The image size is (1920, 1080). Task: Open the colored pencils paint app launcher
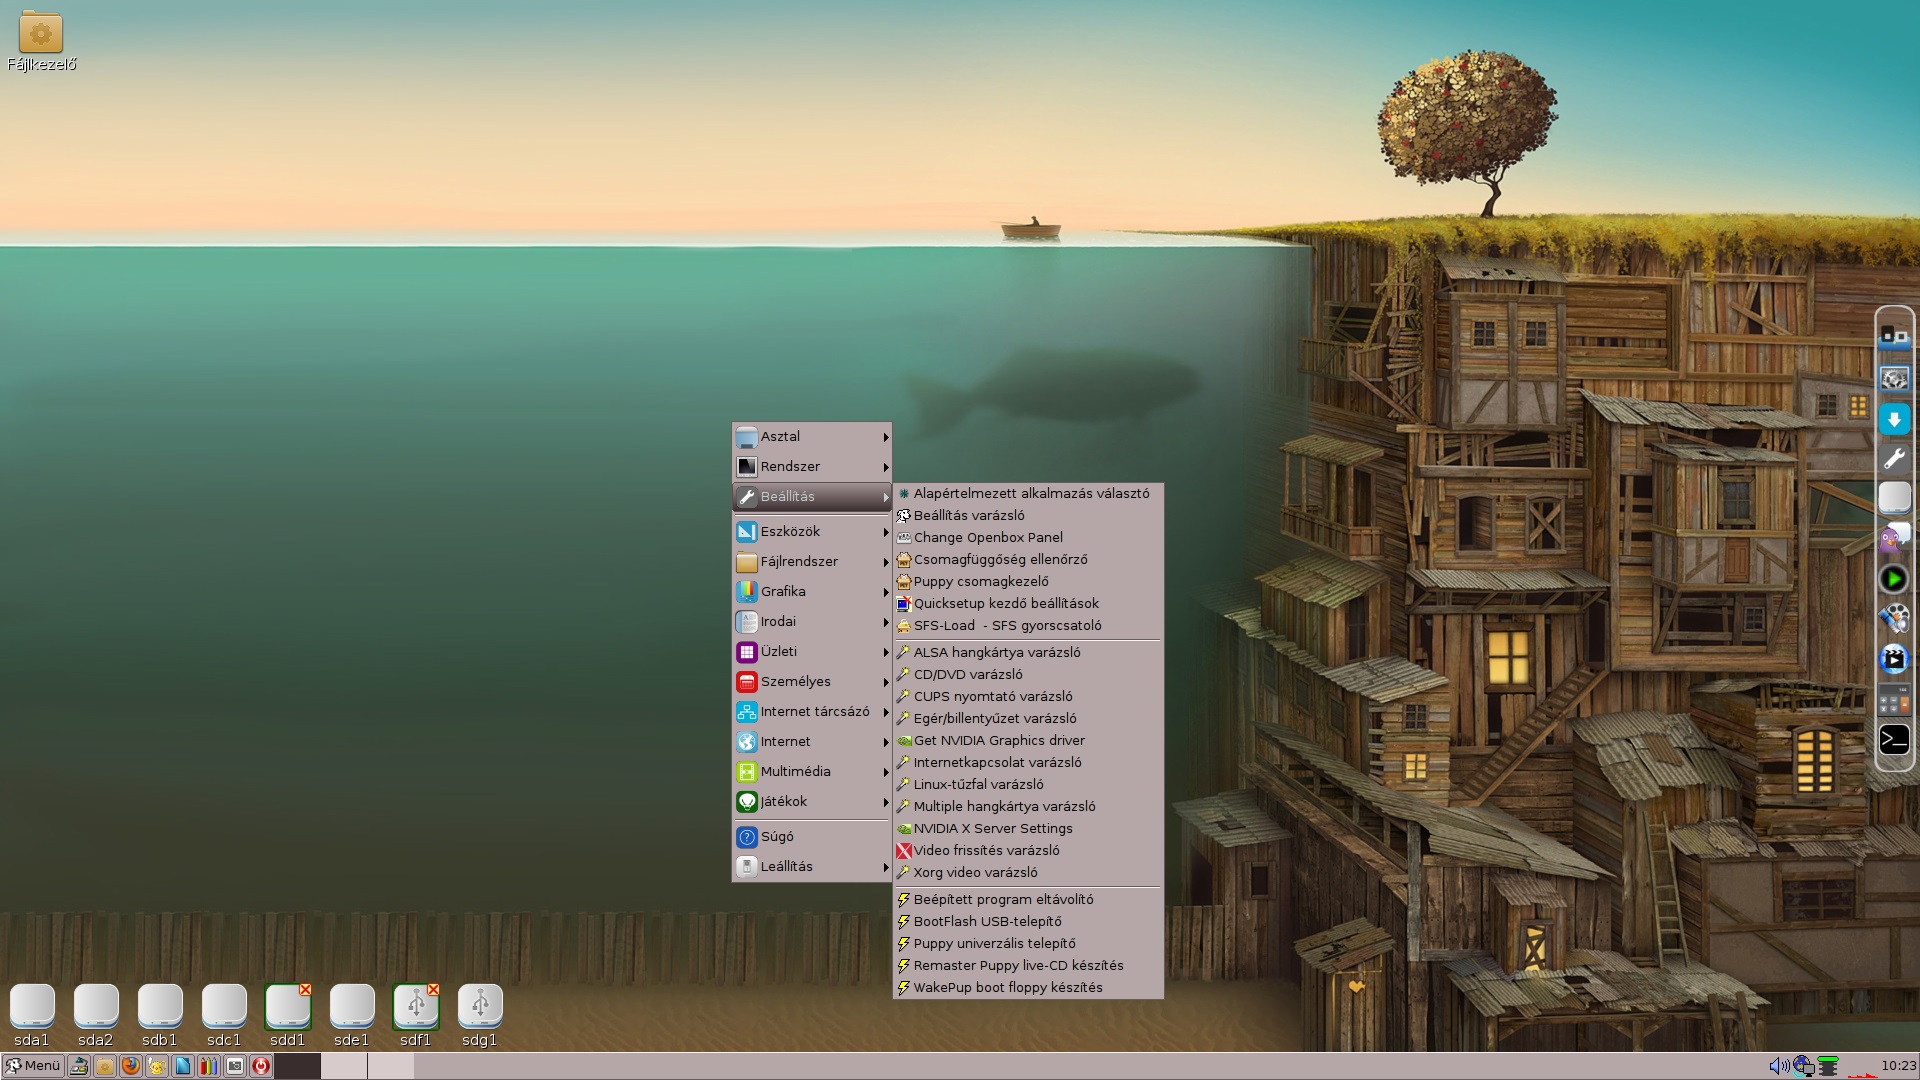(209, 1066)
